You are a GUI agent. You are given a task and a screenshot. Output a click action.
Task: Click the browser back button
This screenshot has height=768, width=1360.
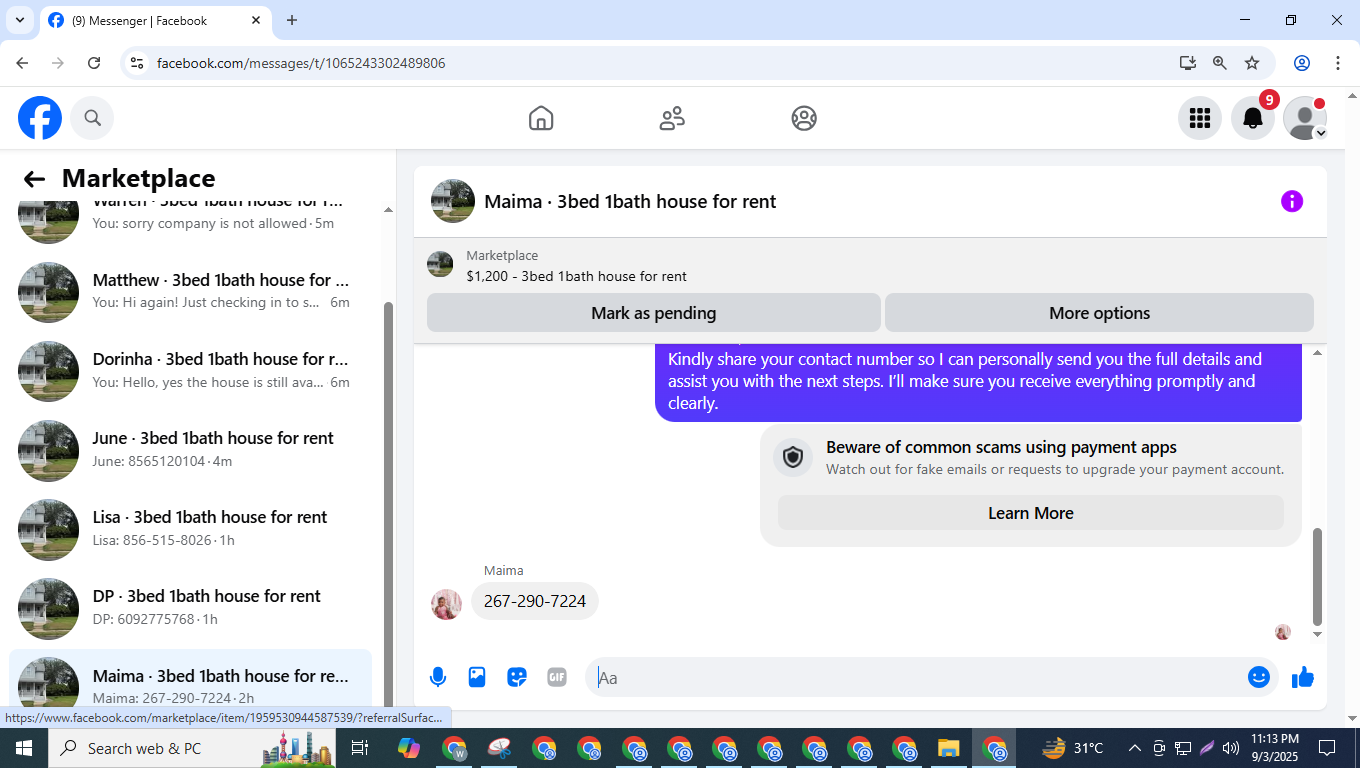click(22, 63)
